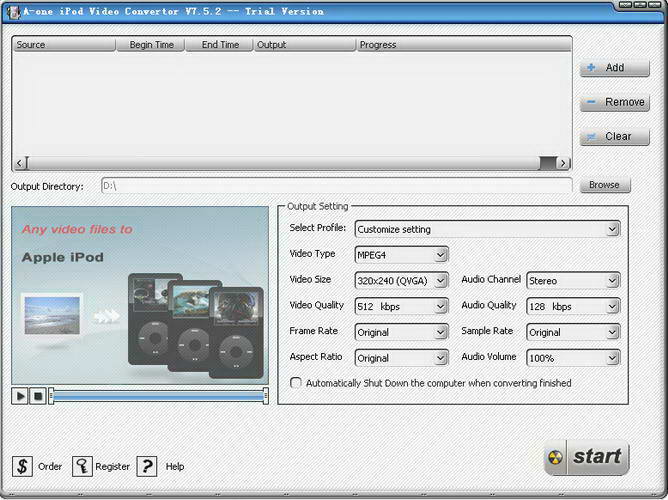Viewport: 668px width, 500px height.
Task: Stop the video preview
Action: coord(37,396)
